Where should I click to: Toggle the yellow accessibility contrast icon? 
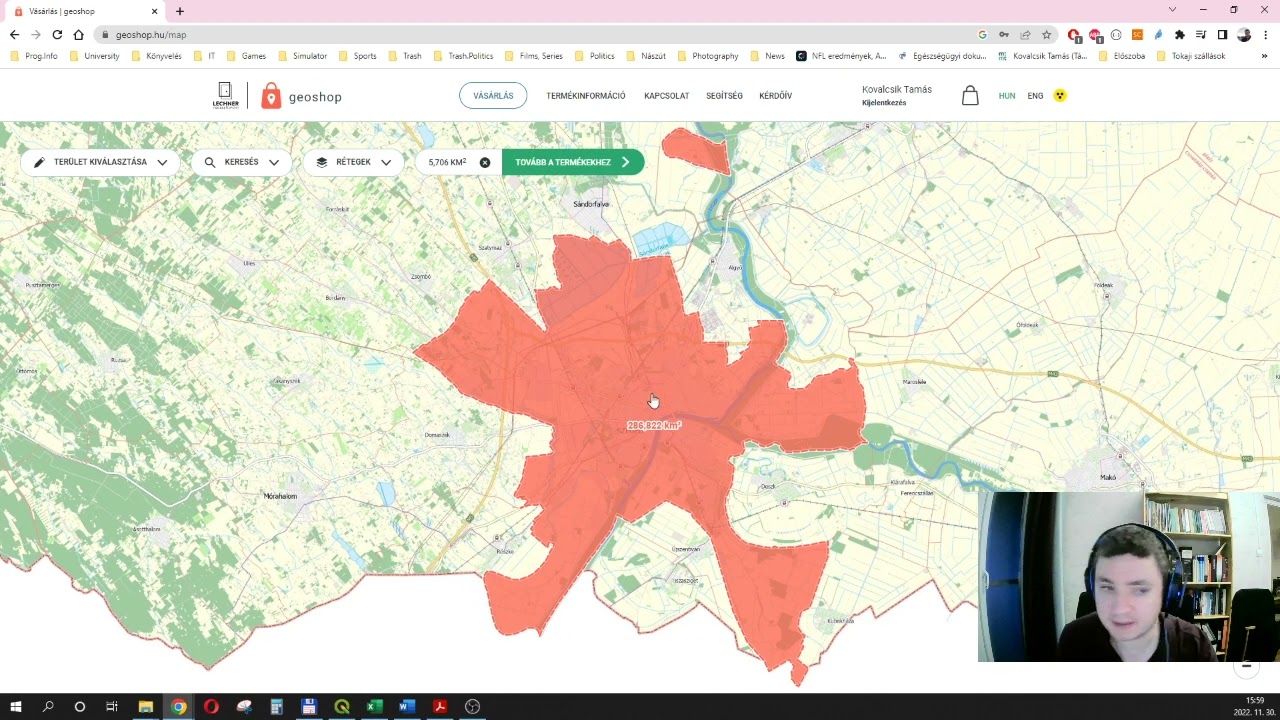(1060, 96)
